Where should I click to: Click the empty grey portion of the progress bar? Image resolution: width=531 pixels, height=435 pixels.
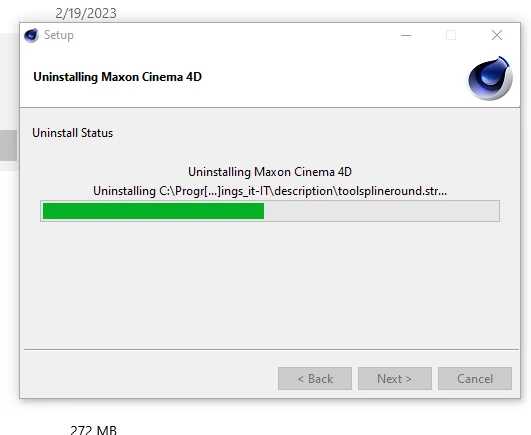[381, 211]
